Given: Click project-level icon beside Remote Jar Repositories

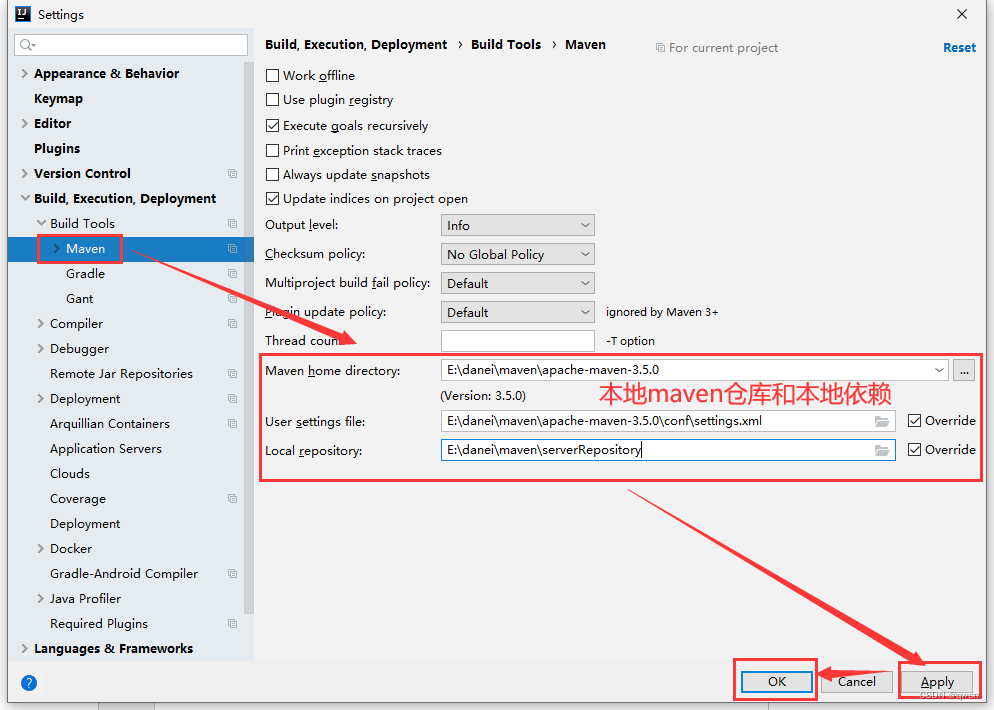Looking at the screenshot, I should [233, 374].
